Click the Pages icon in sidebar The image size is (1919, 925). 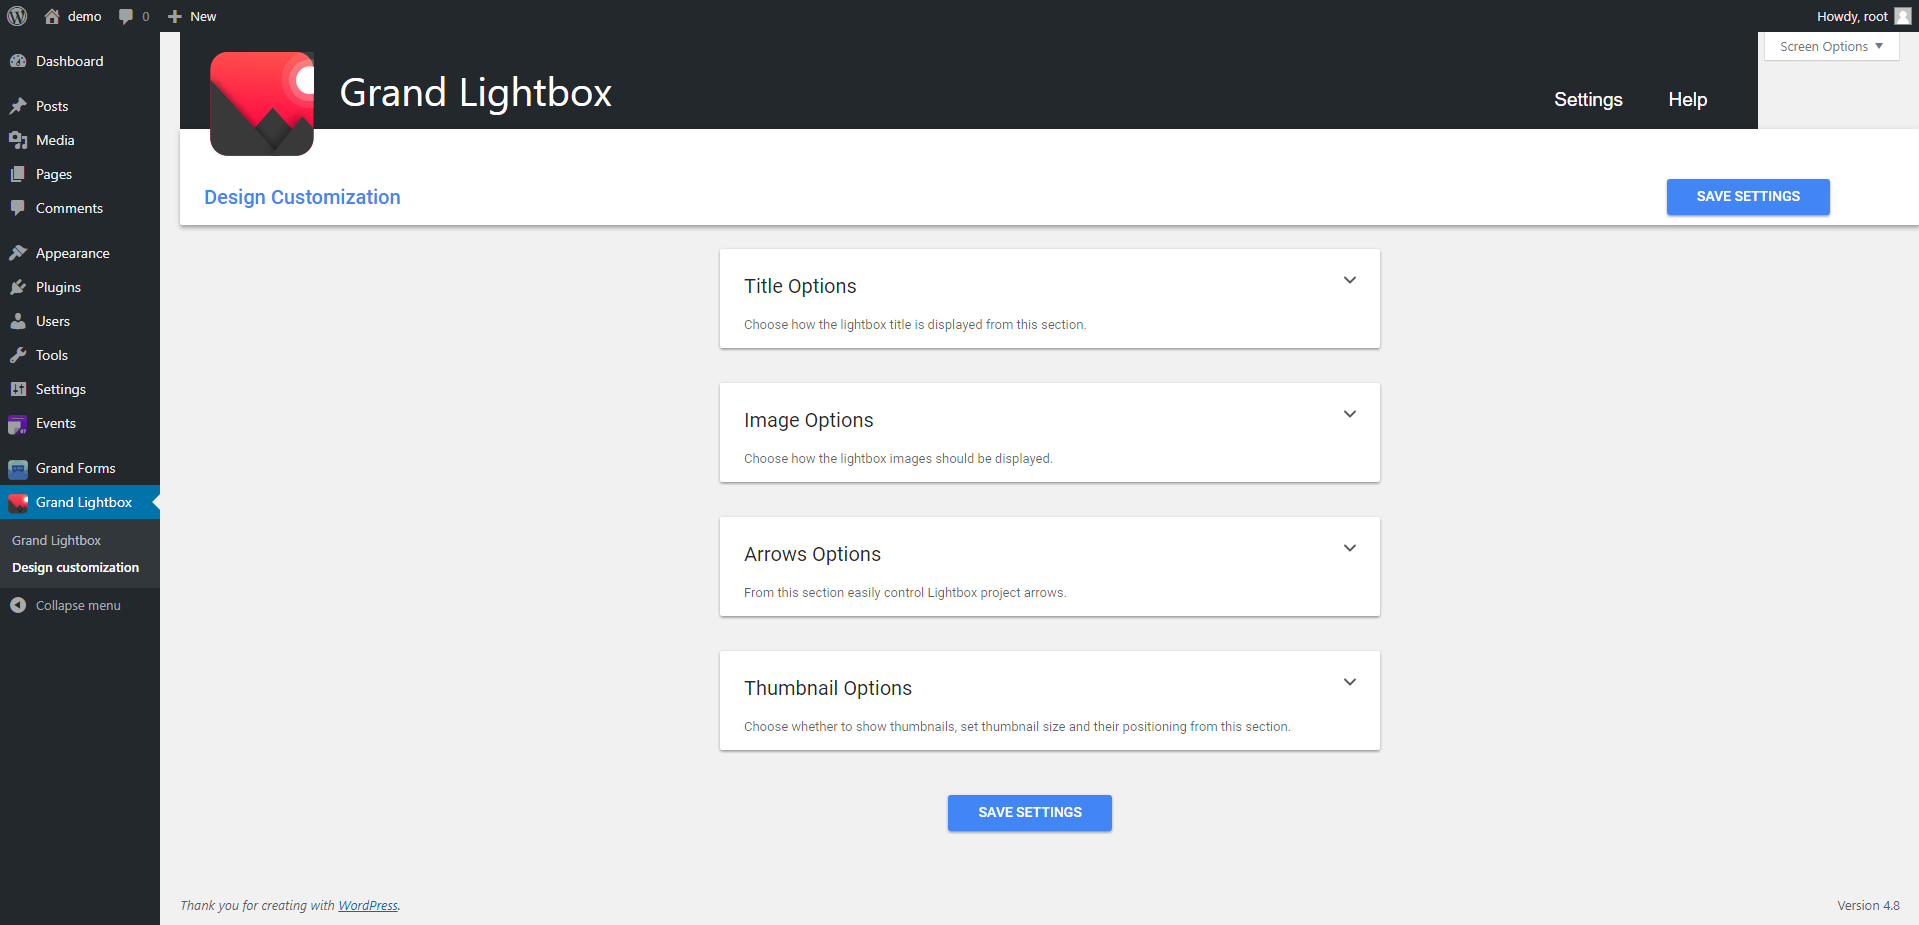click(x=18, y=174)
